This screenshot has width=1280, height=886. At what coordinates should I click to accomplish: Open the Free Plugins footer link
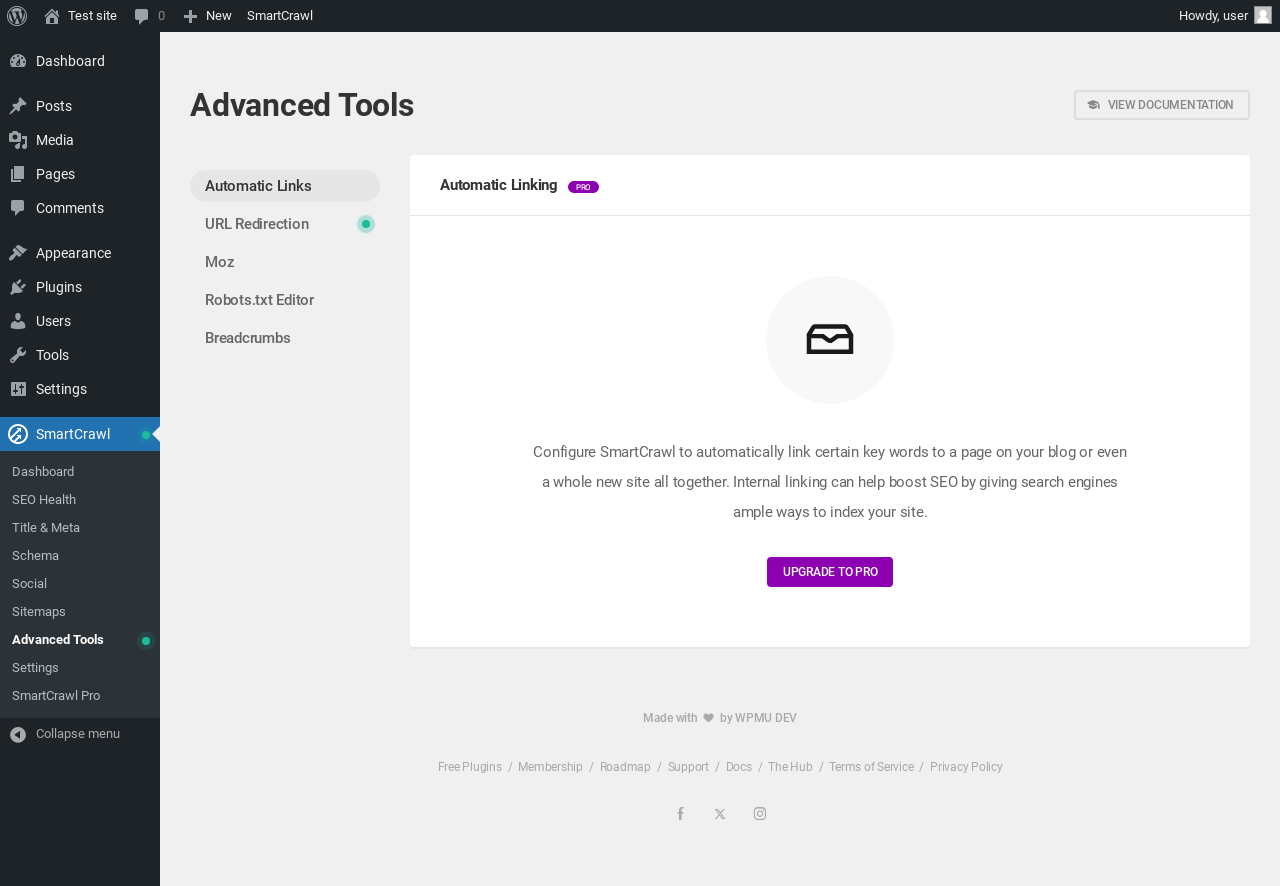tap(470, 767)
